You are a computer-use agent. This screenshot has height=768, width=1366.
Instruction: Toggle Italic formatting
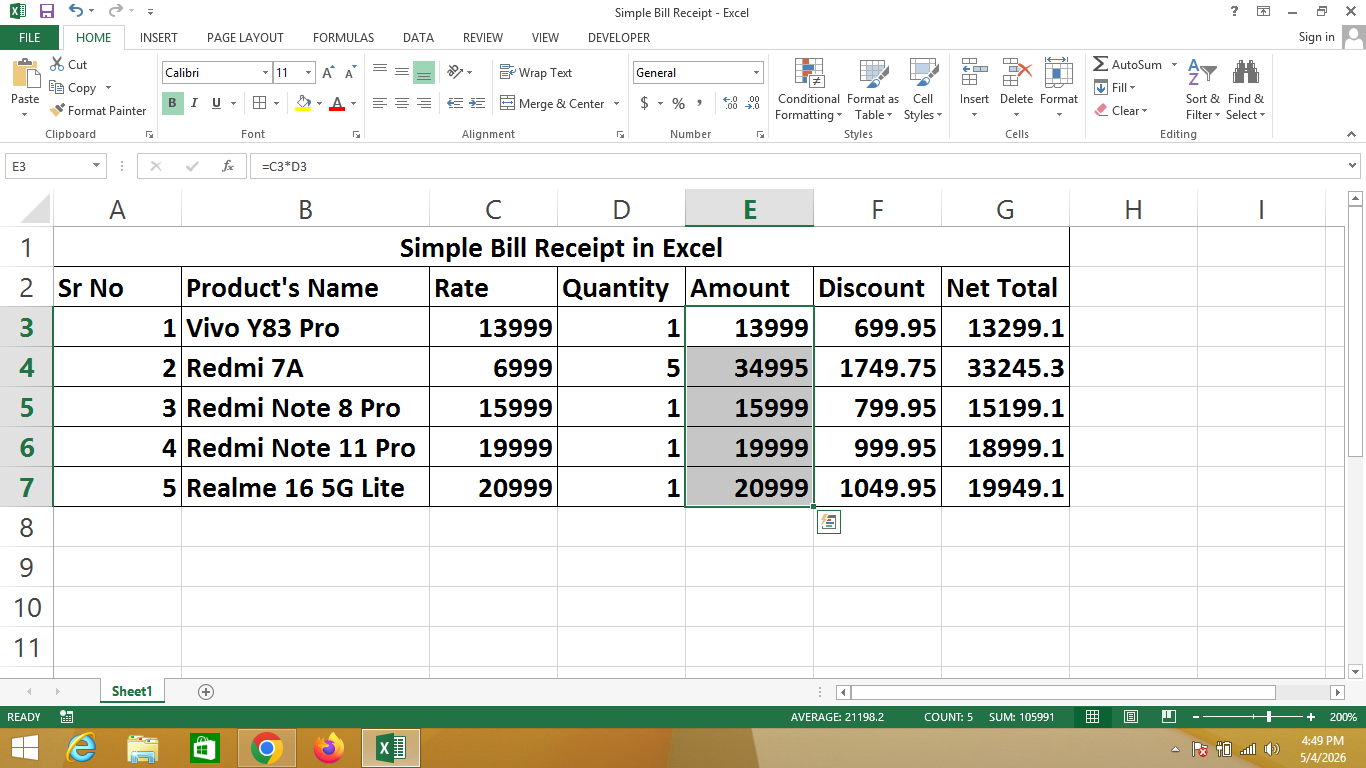pos(193,103)
